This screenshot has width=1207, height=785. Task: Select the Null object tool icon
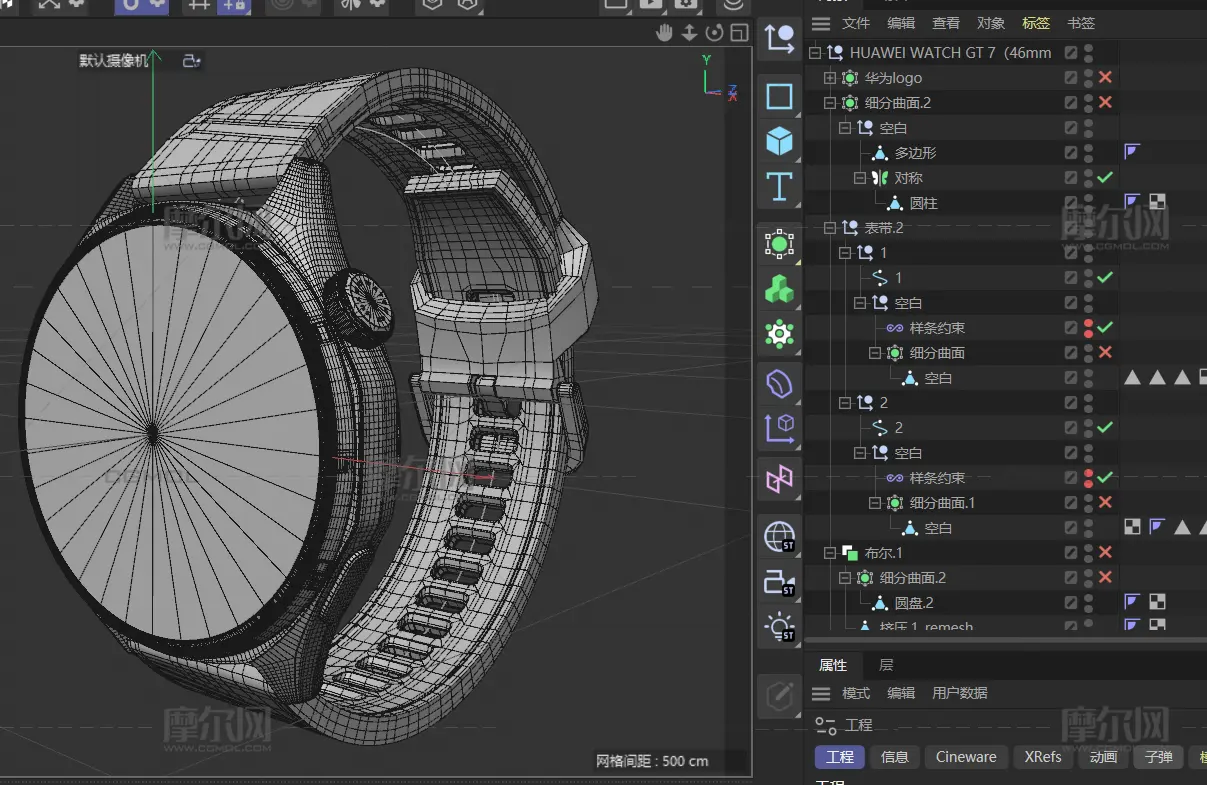779,39
